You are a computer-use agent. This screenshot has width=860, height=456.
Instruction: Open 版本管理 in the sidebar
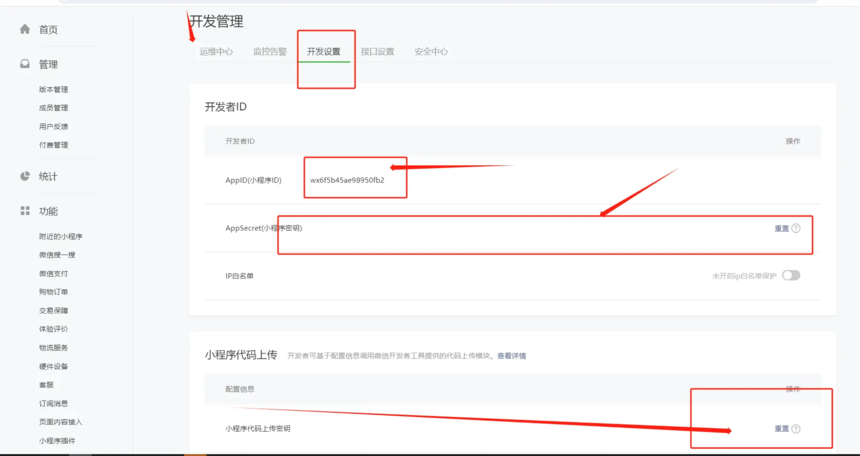(54, 90)
